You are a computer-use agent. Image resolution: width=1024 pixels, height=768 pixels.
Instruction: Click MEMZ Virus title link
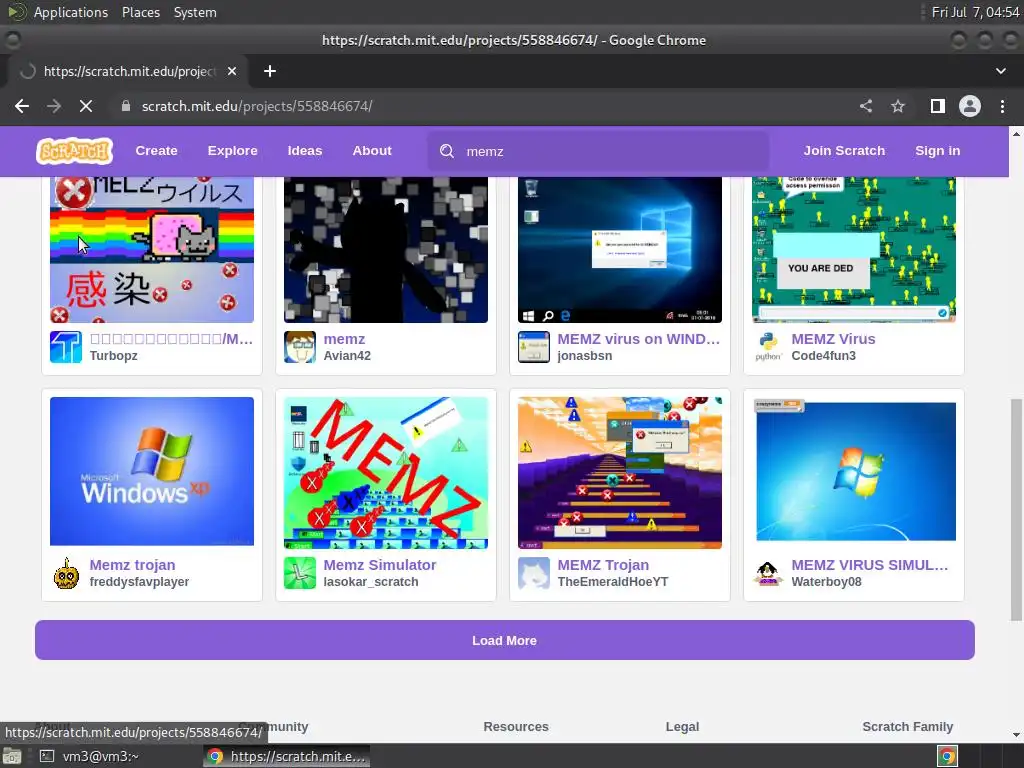(833, 339)
